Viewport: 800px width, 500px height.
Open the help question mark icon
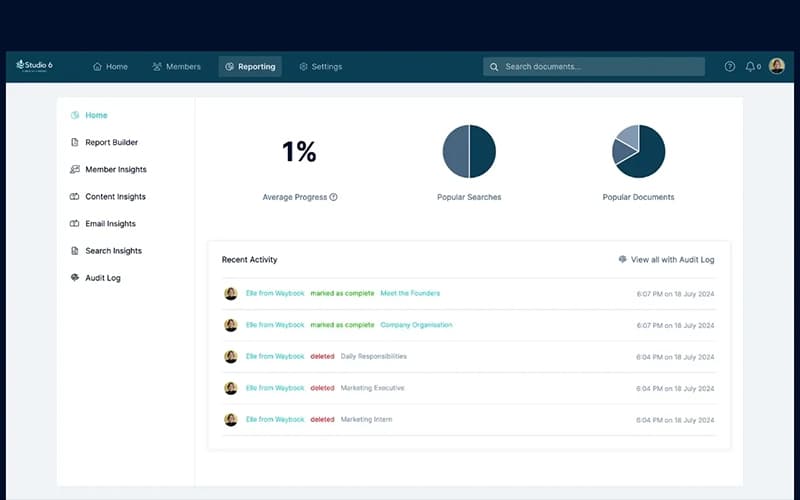point(730,67)
